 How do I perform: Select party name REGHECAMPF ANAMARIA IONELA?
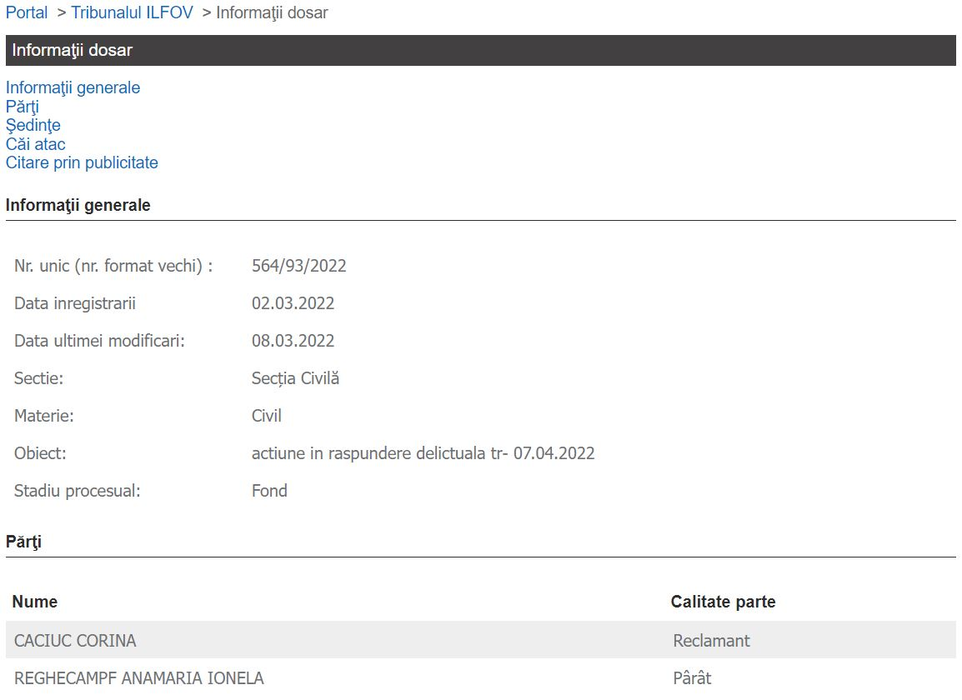139,678
